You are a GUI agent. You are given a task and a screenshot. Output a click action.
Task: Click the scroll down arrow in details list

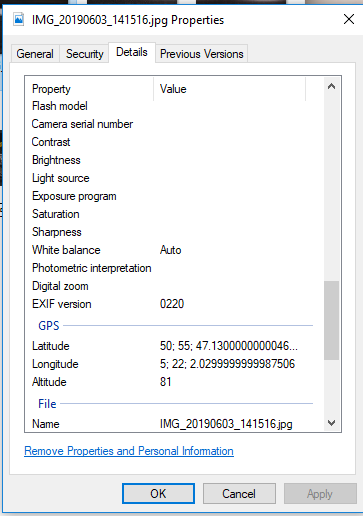coord(331,423)
